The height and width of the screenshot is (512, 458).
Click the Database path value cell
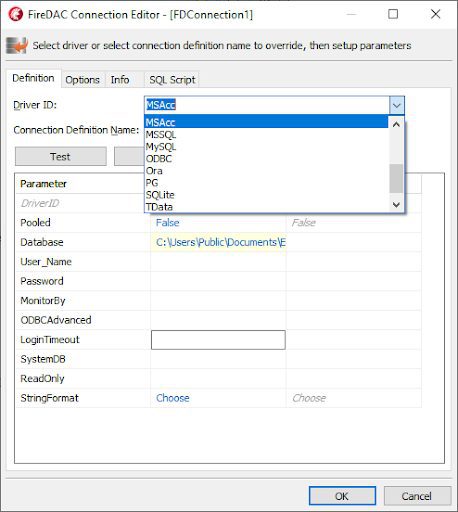[x=218, y=242]
